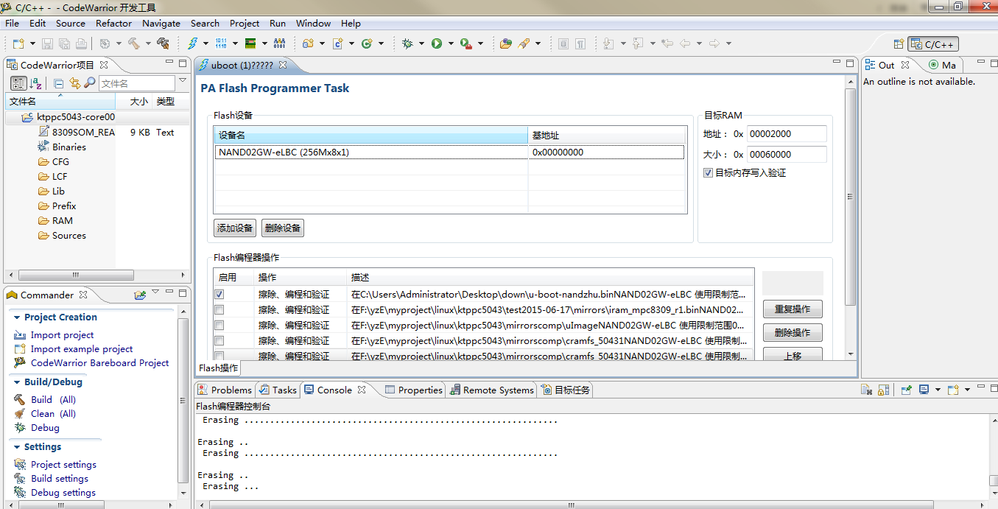
Task: Click the 重复操作 button
Action: click(792, 309)
